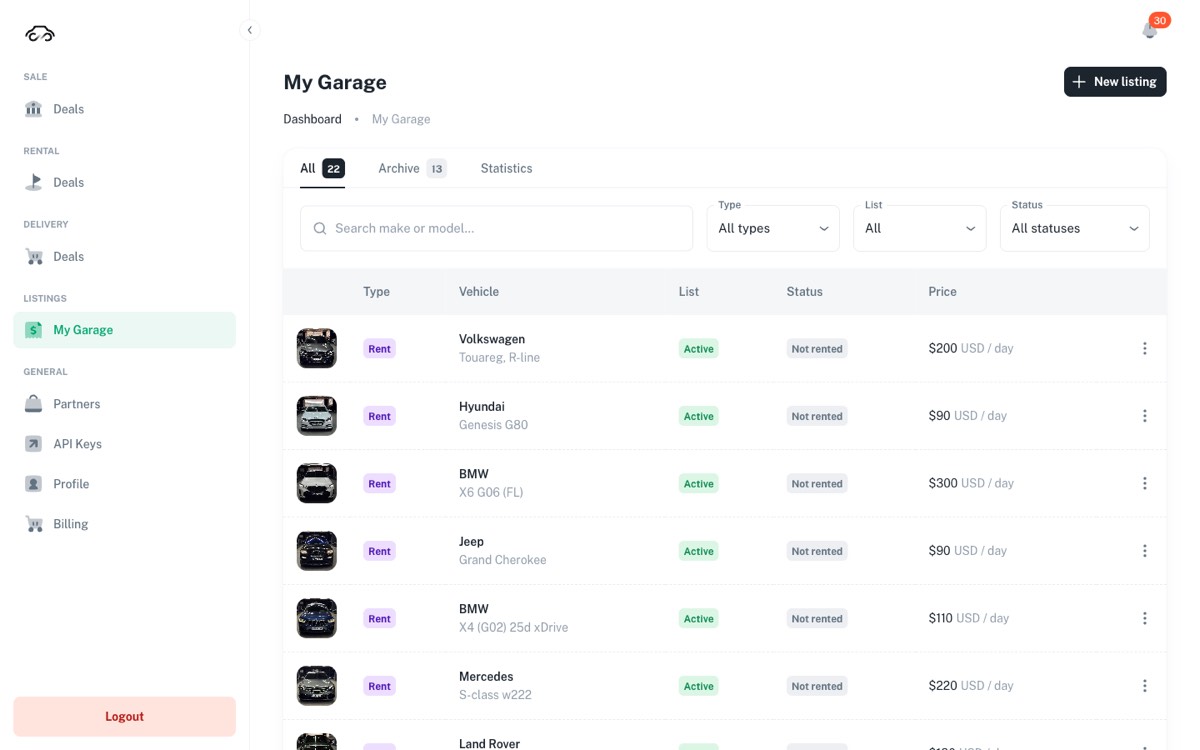Click the Partners bag icon
The image size is (1200, 750).
coord(34,404)
